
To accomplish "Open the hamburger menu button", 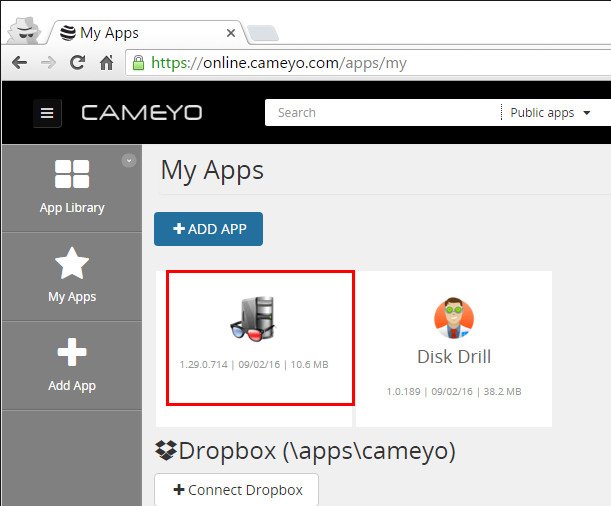I will (x=46, y=113).
